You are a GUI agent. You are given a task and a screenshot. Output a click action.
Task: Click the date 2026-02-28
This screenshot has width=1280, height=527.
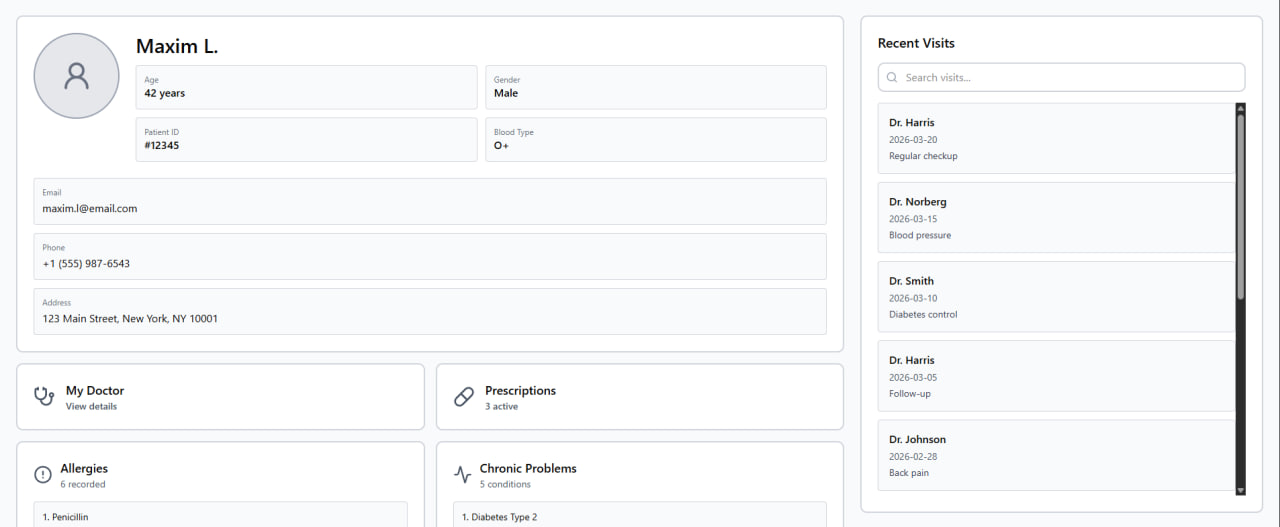pos(913,457)
